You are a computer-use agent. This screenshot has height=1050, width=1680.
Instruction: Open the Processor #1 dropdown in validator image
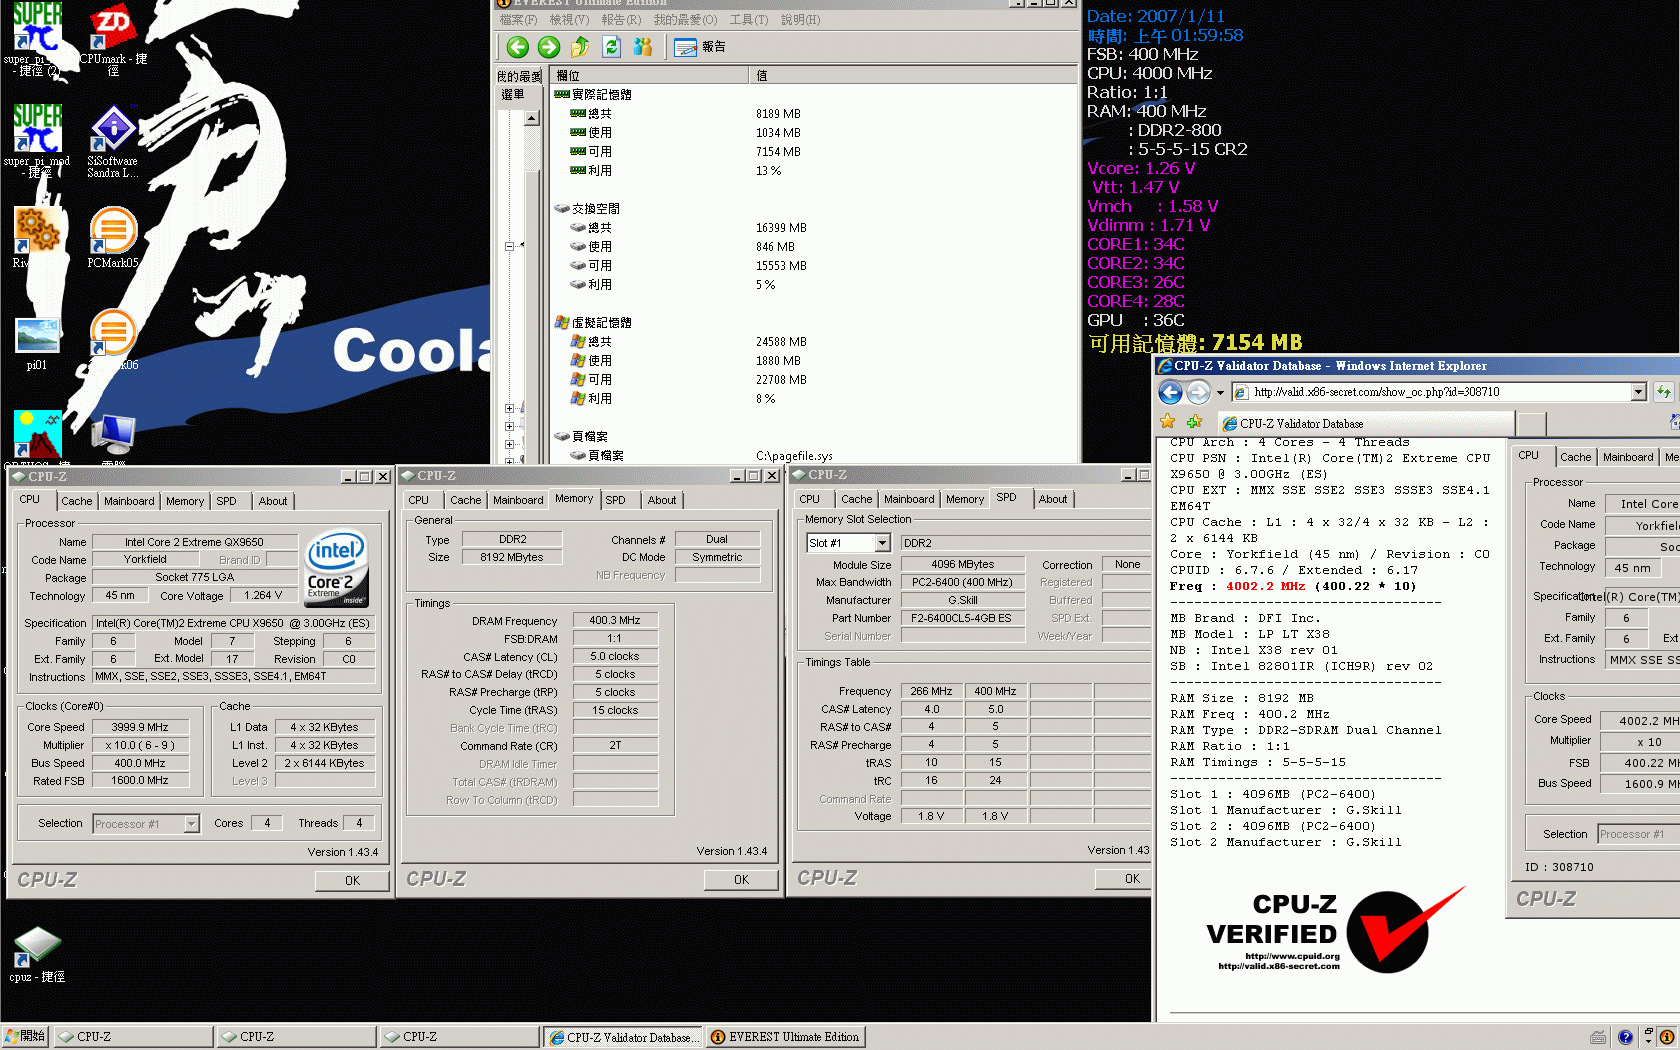[1637, 834]
